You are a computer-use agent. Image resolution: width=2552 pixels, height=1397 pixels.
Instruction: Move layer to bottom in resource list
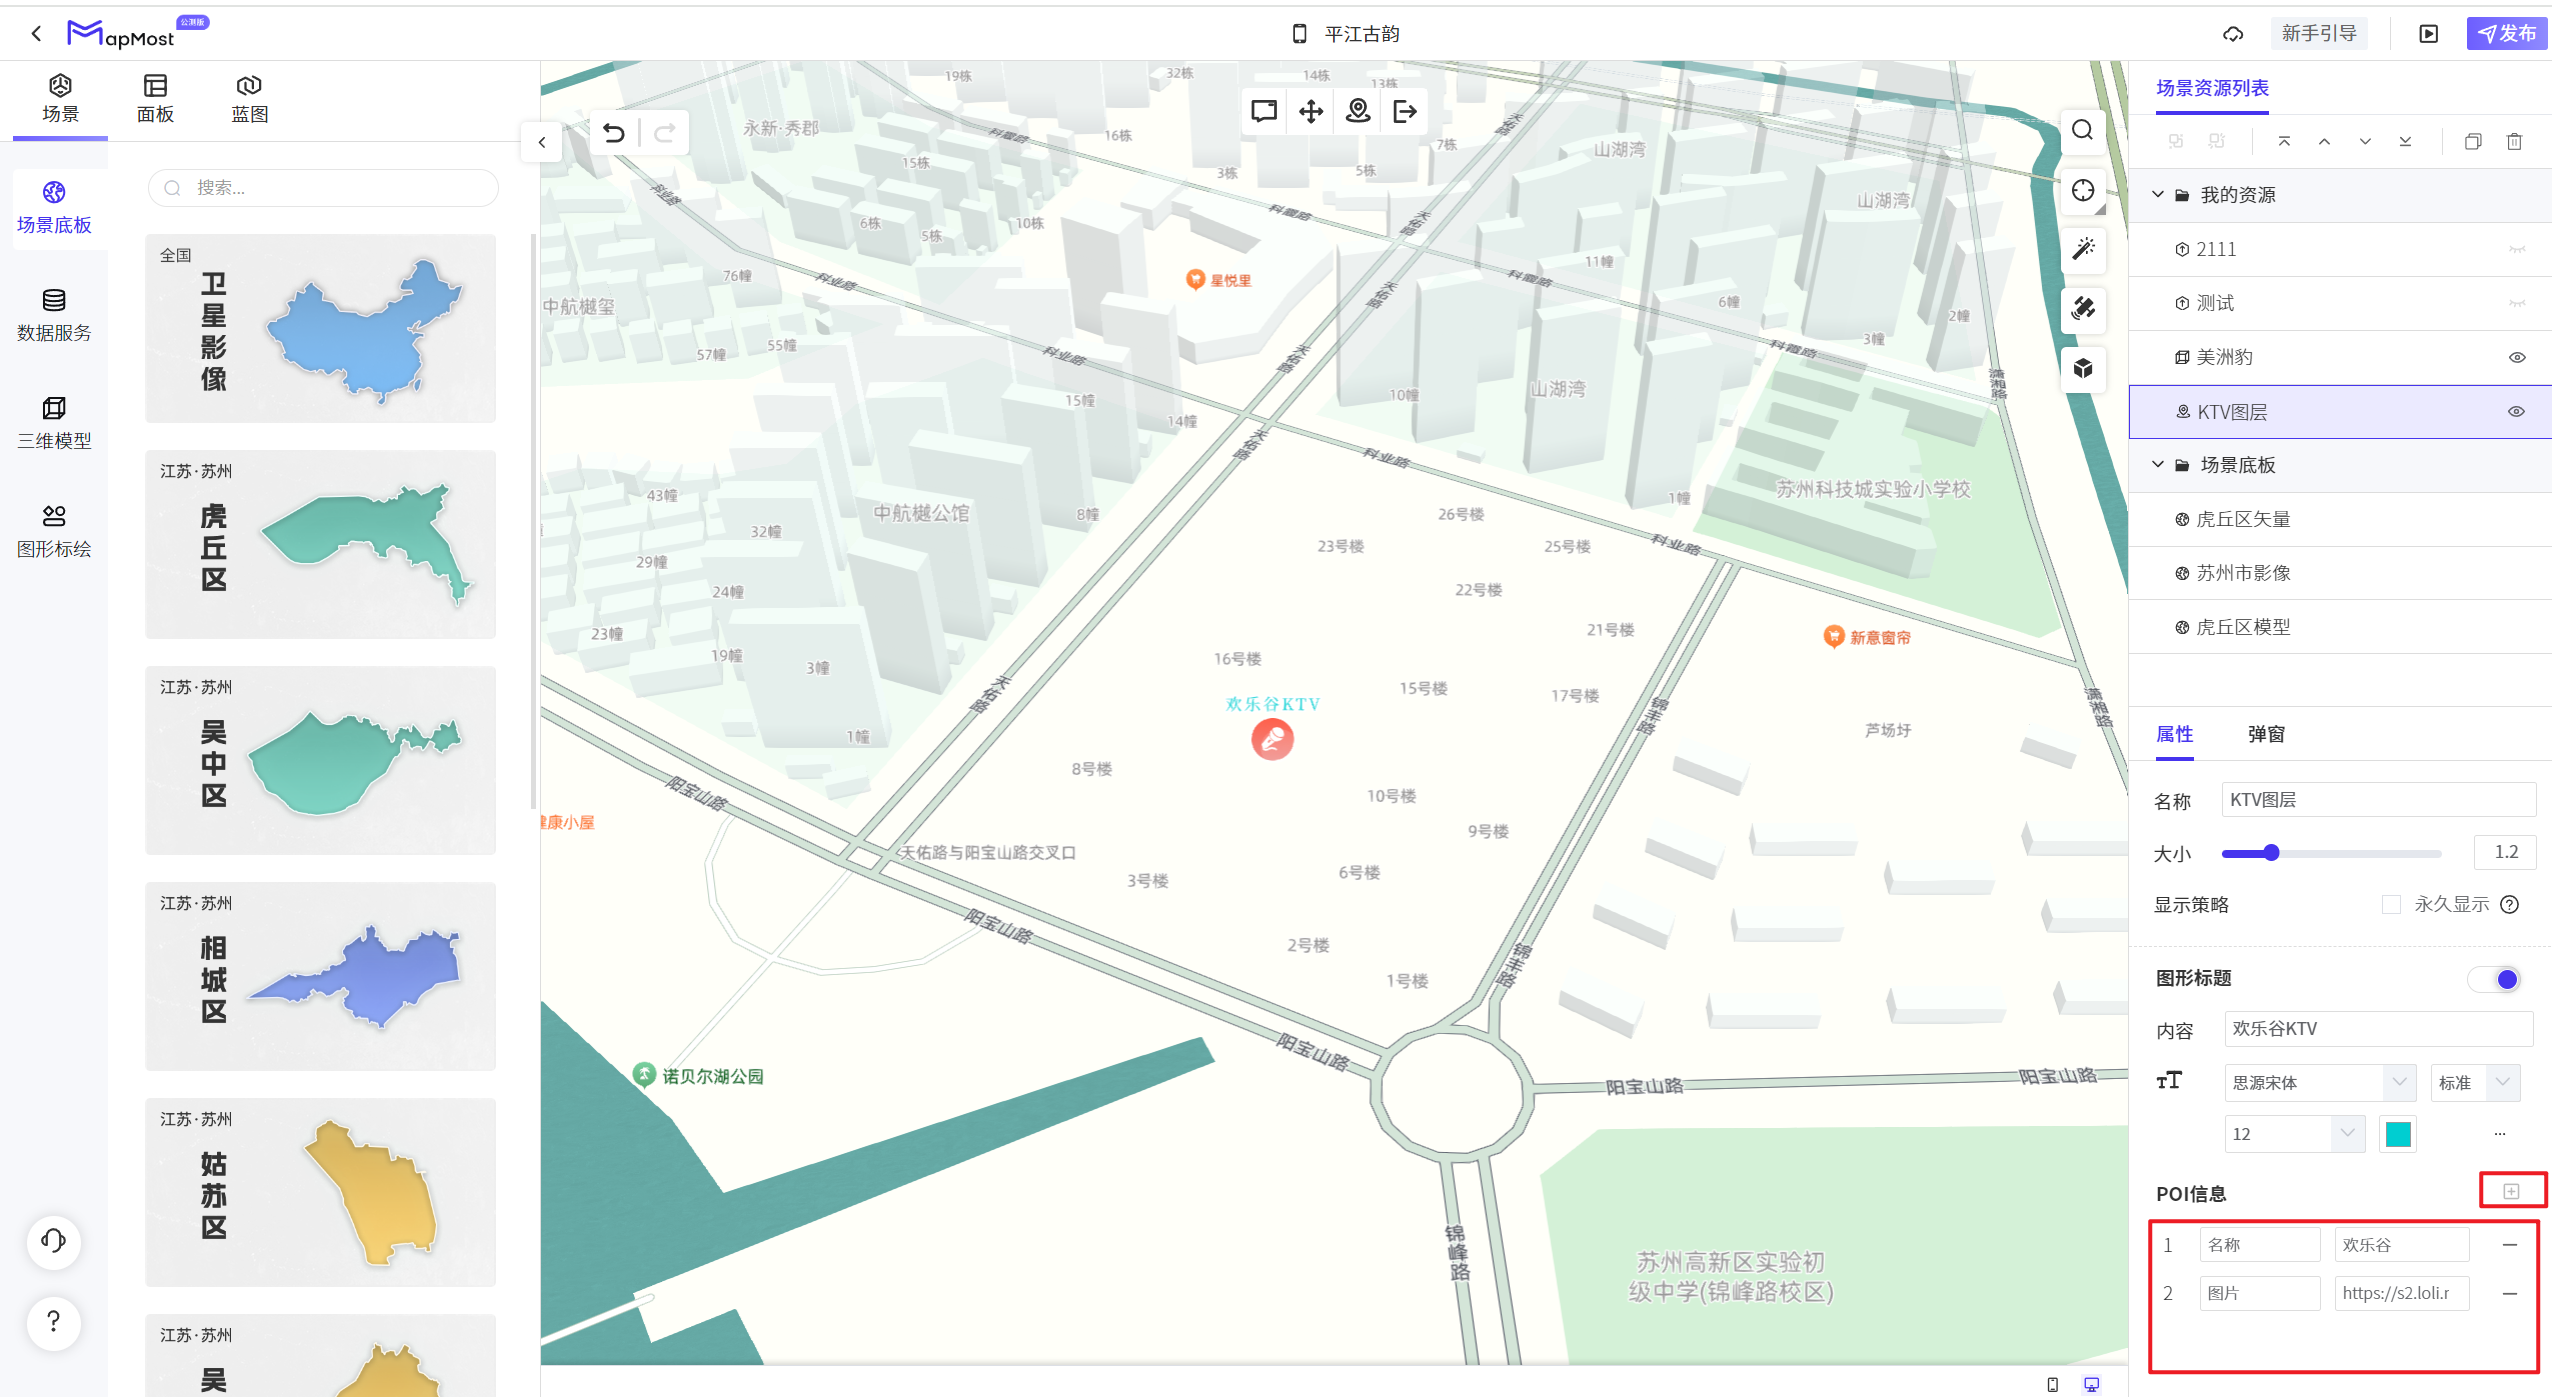click(2405, 142)
